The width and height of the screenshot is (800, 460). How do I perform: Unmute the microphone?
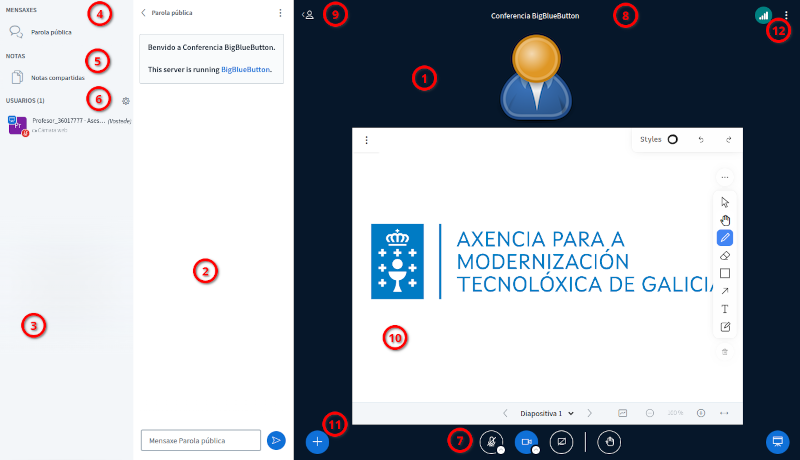(491, 441)
